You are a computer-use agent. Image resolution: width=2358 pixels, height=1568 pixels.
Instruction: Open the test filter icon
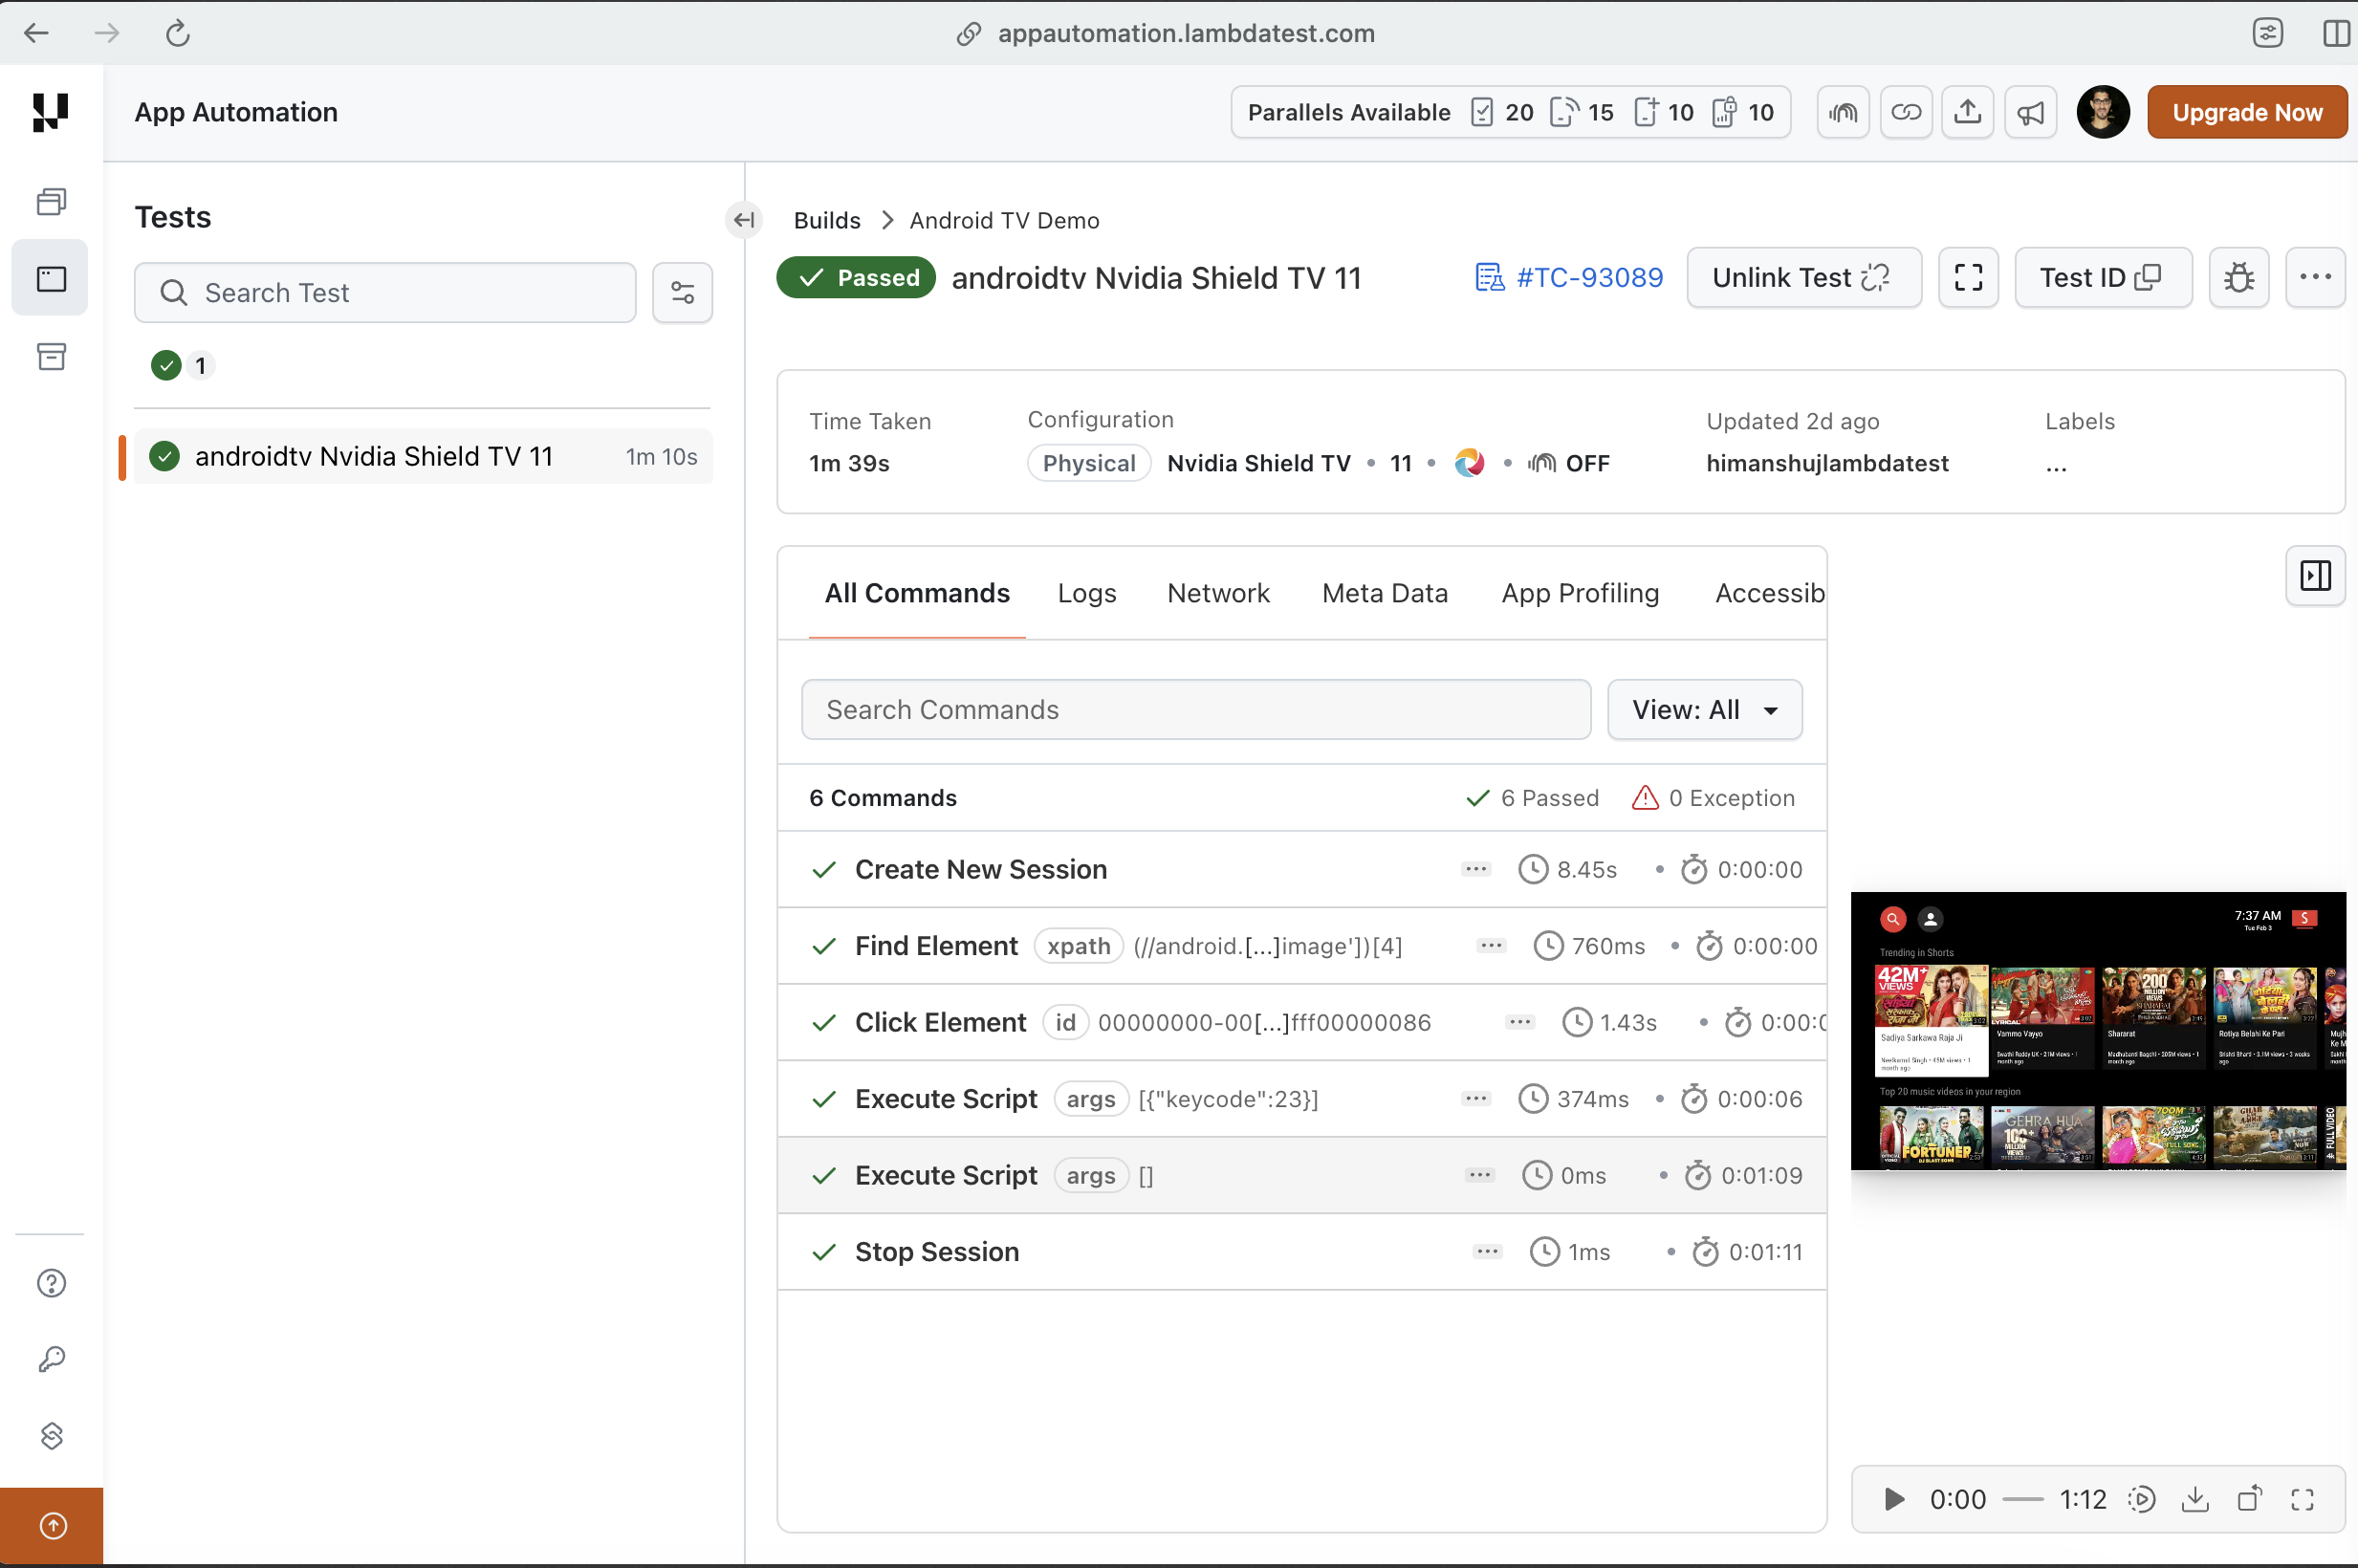click(x=682, y=293)
